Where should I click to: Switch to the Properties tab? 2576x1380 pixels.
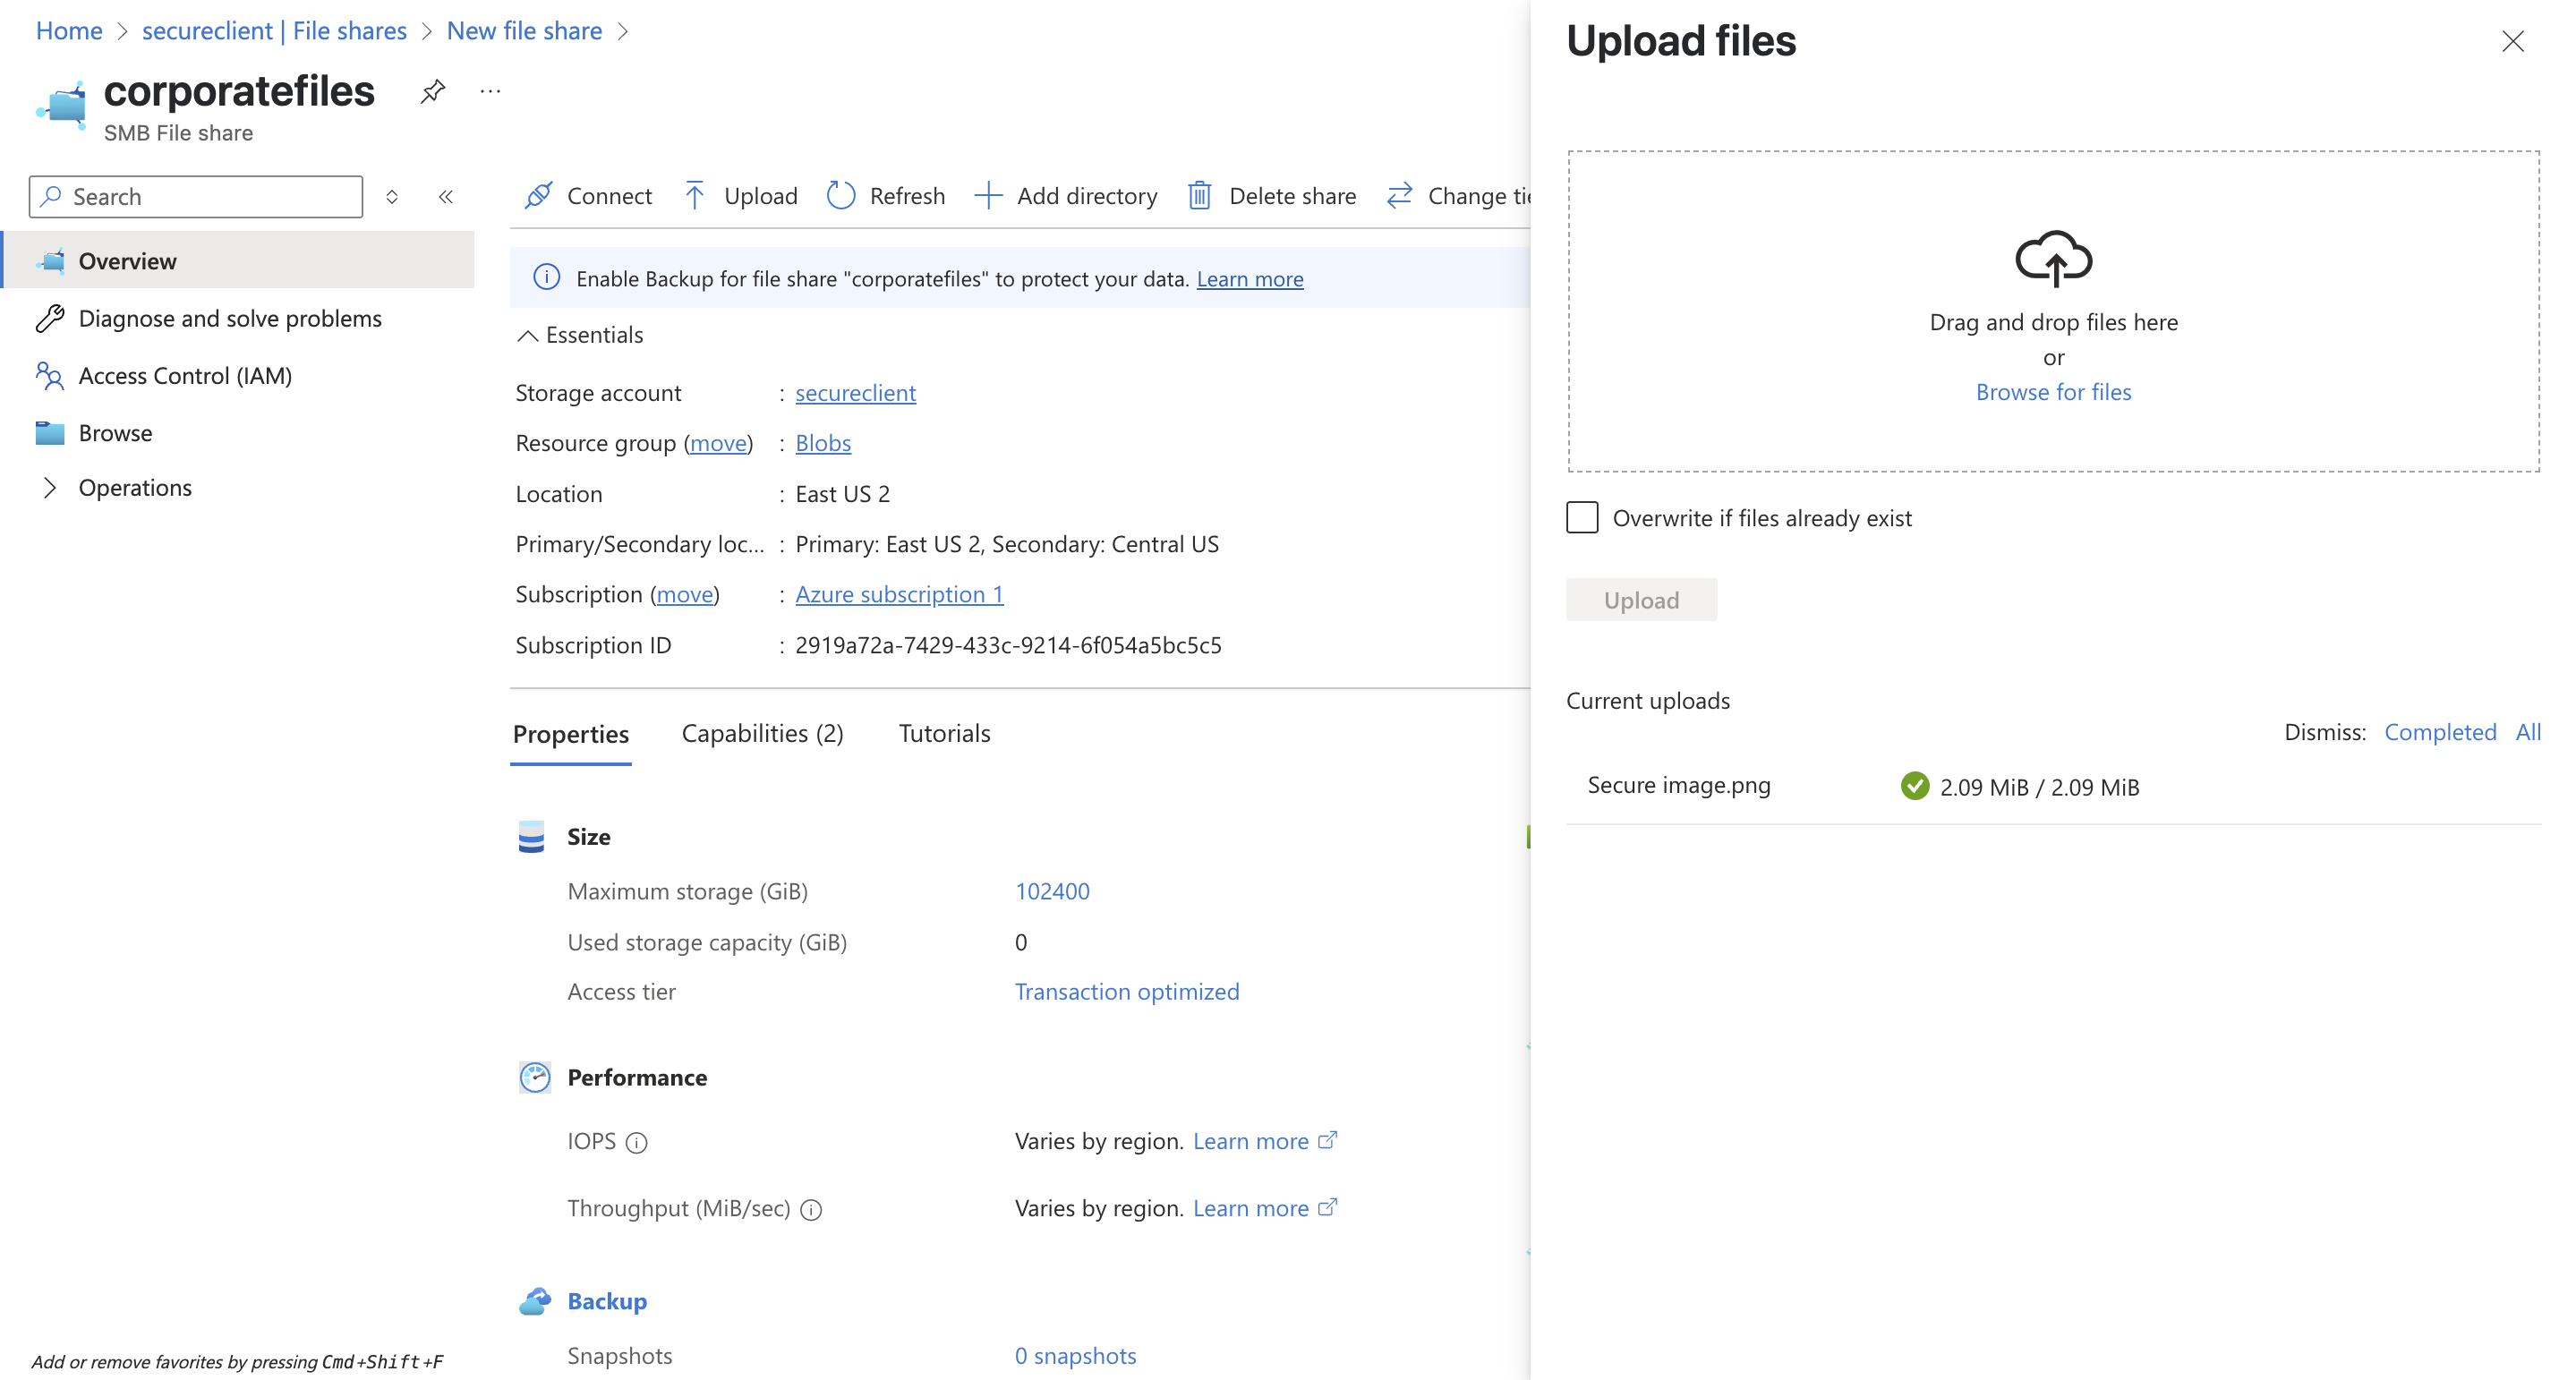[570, 734]
